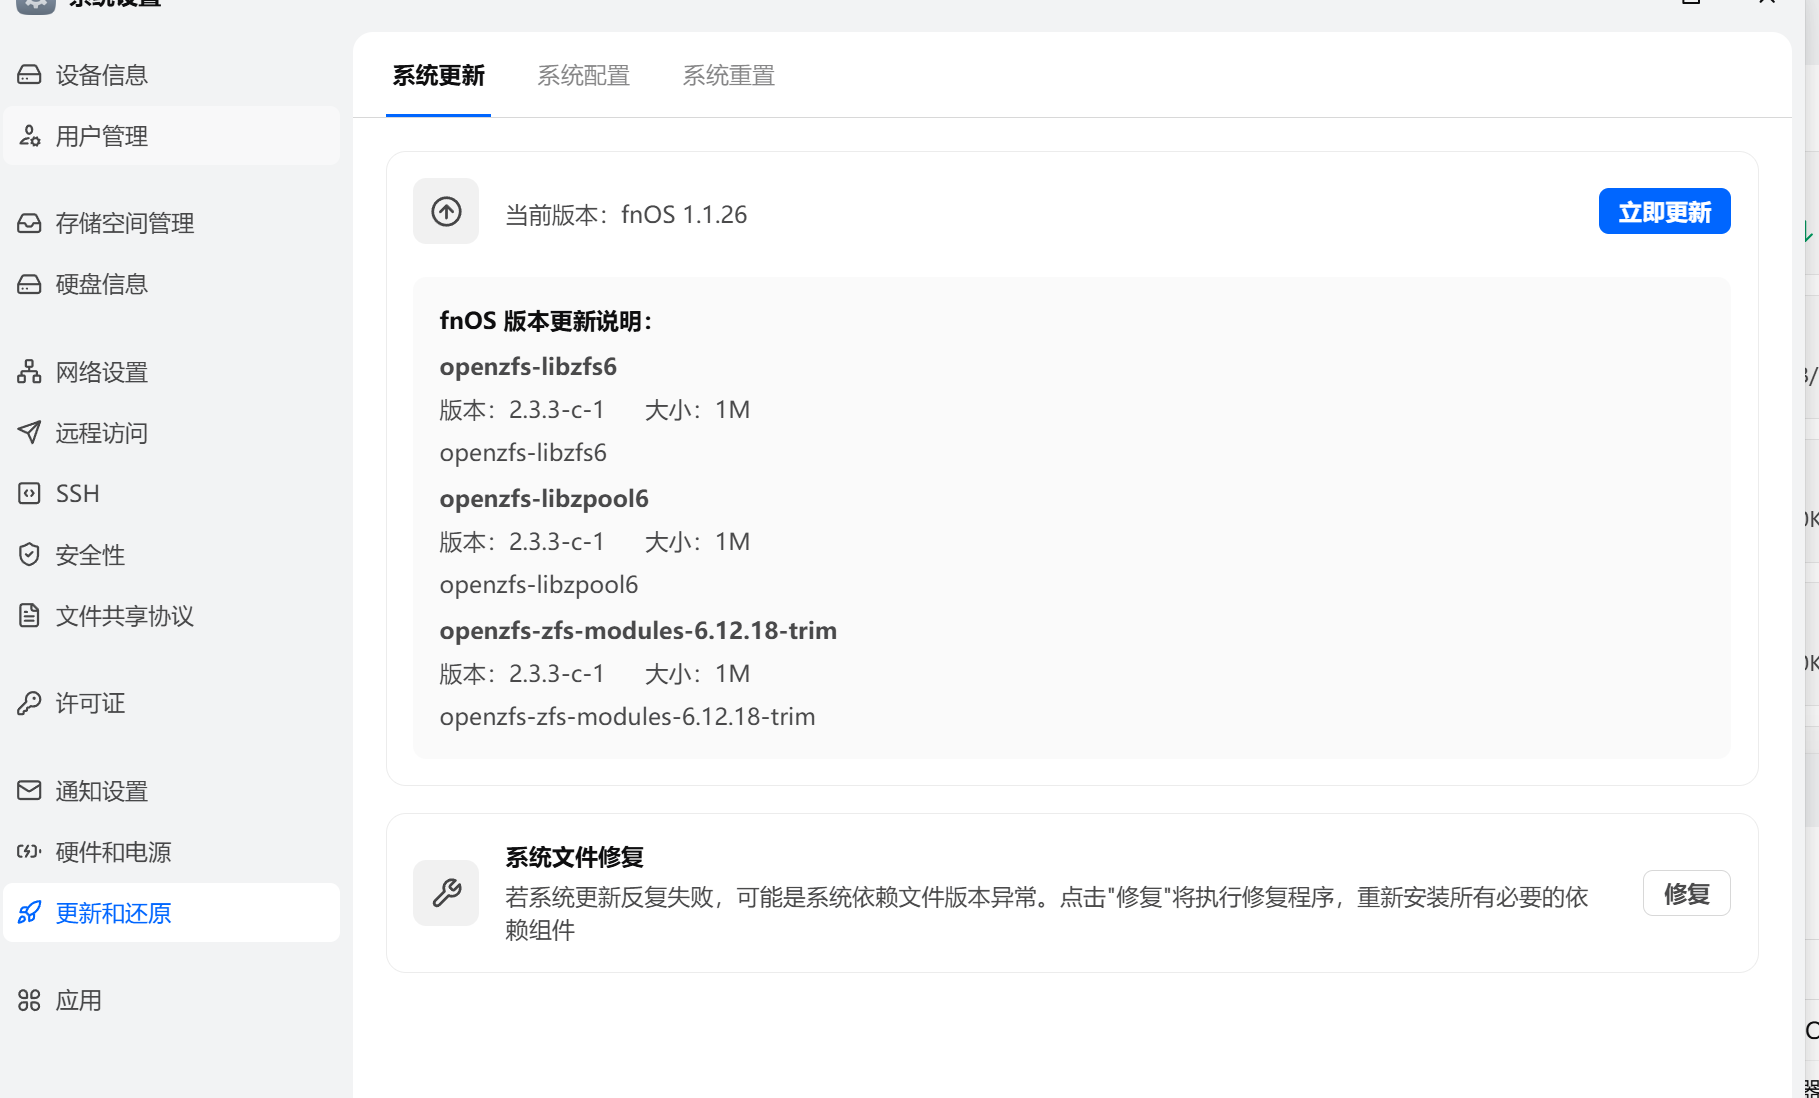
Task: Go to 存储空间管理 settings
Action: [x=171, y=223]
